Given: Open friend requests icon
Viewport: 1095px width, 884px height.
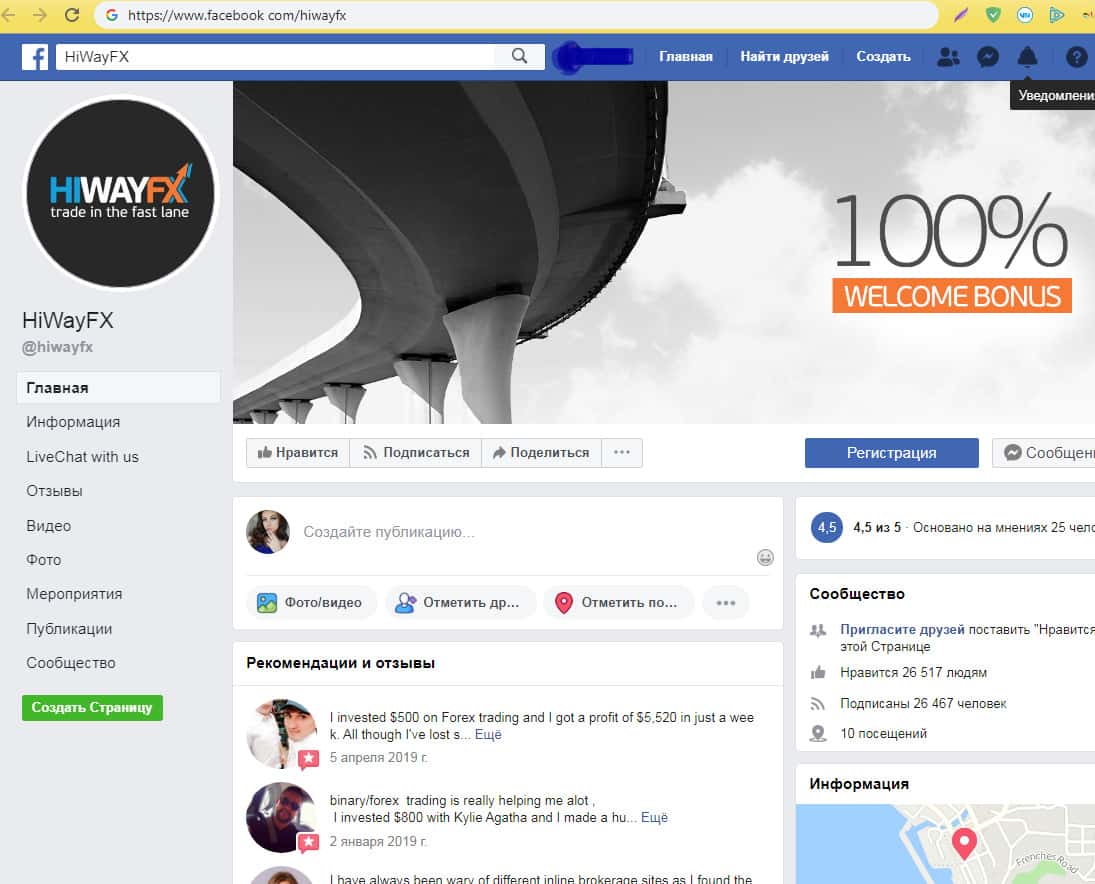Looking at the screenshot, I should pyautogui.click(x=948, y=57).
